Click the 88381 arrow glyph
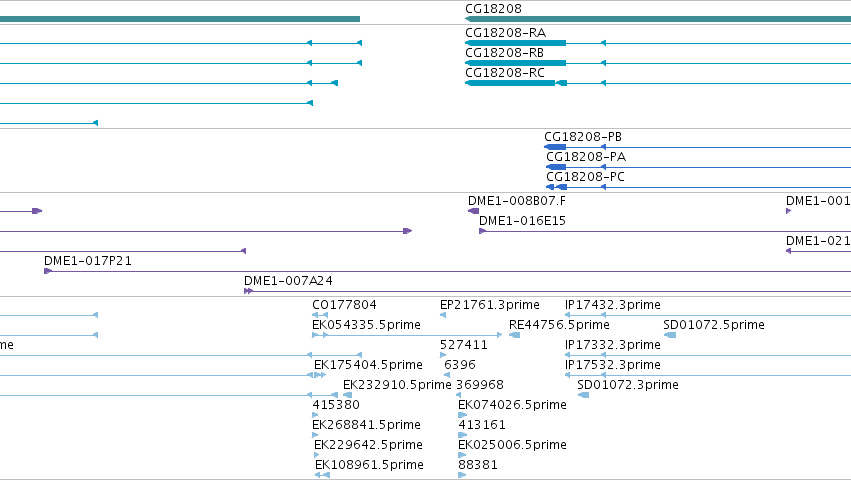The image size is (851, 480). pos(462,475)
